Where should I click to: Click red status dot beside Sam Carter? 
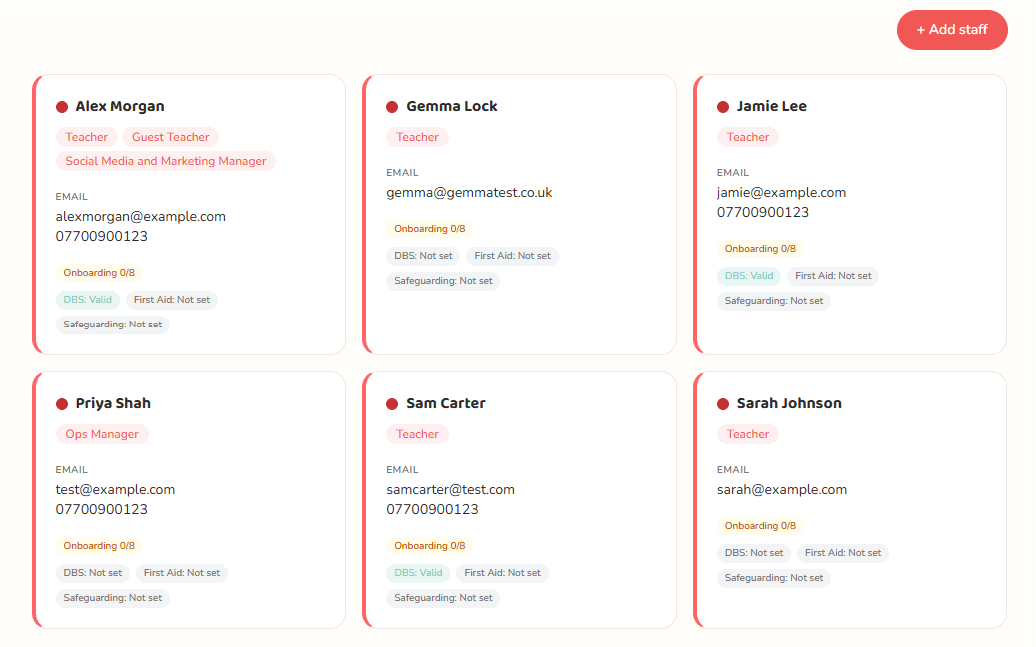click(392, 404)
